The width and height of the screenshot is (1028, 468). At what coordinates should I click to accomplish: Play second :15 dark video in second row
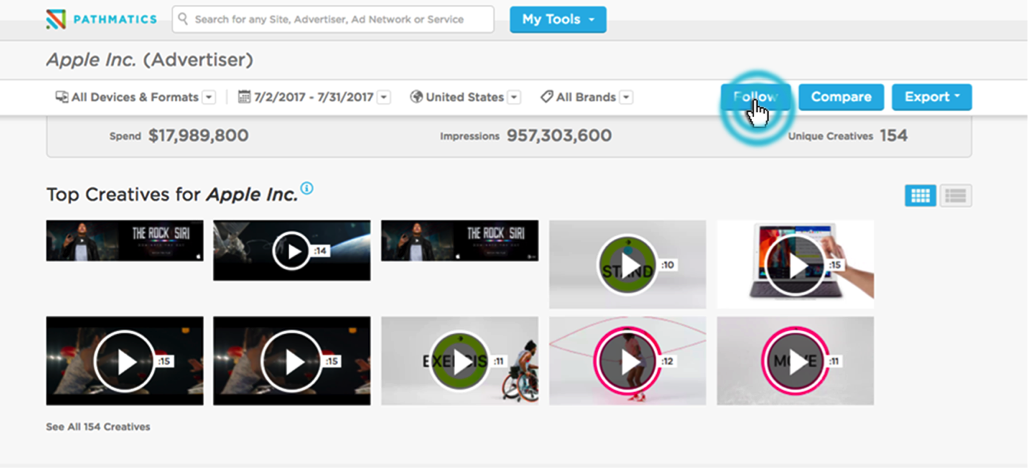coord(292,361)
